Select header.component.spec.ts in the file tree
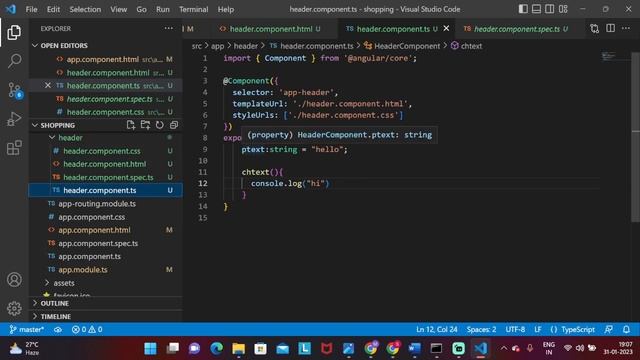Image resolution: width=640 pixels, height=360 pixels. pyautogui.click(x=108, y=177)
